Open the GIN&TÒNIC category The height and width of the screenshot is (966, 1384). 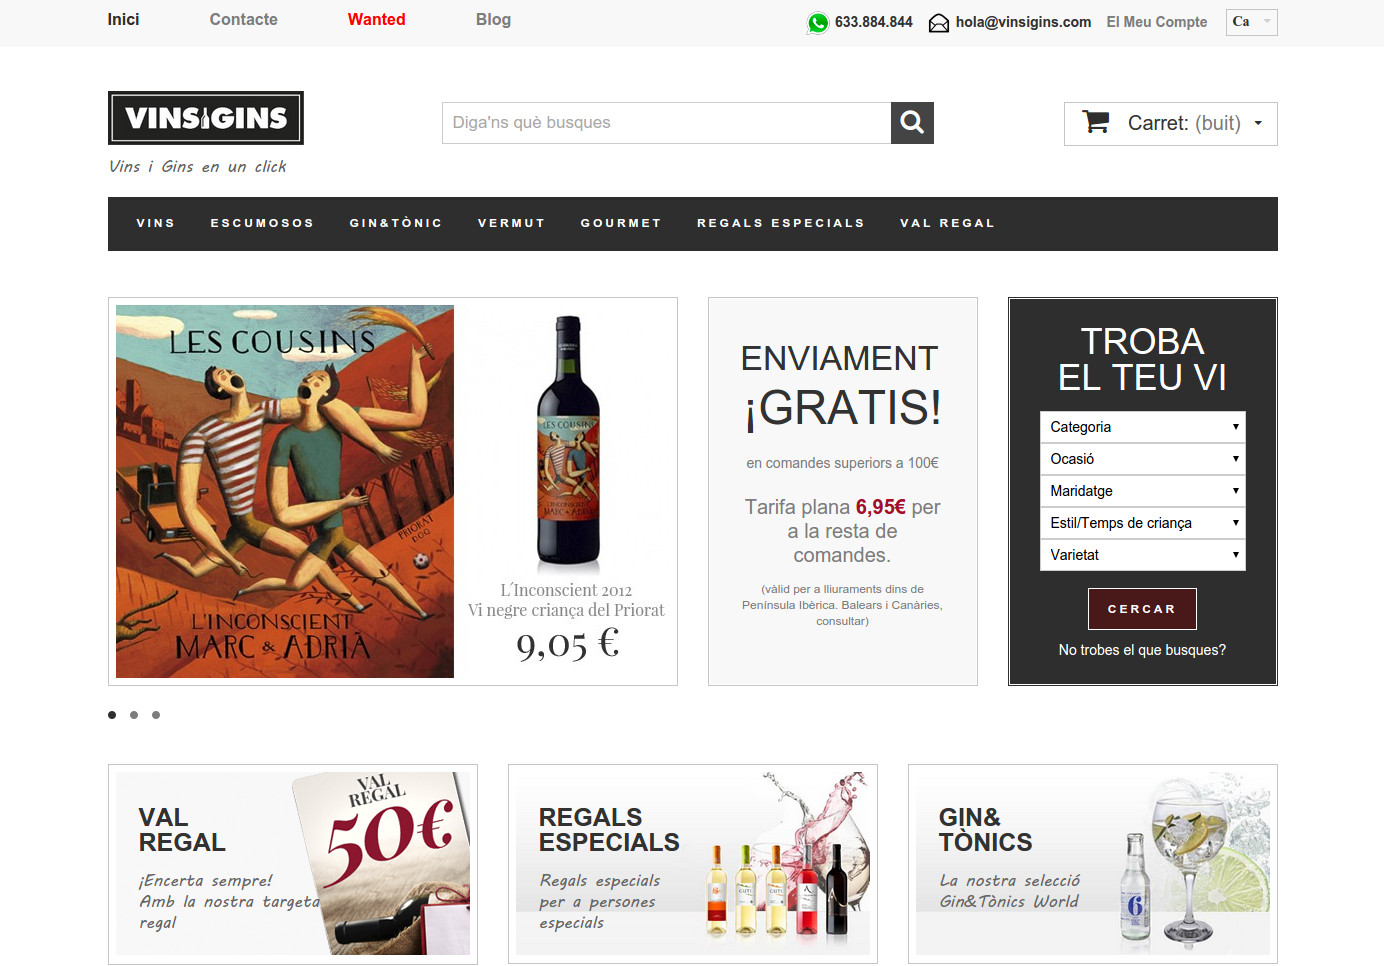click(x=396, y=223)
